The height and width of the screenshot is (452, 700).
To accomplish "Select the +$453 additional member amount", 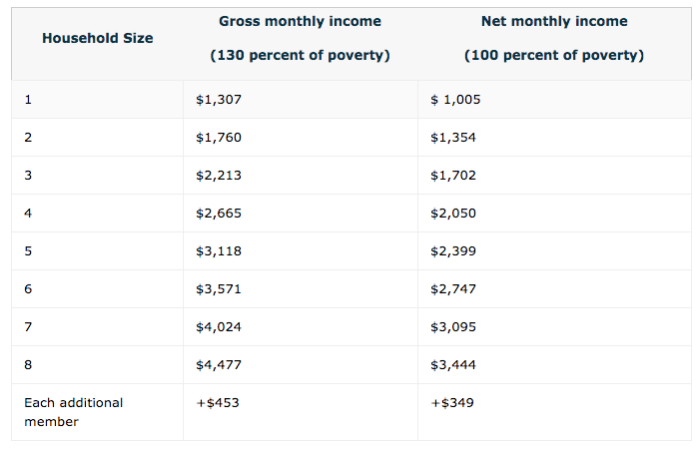I will (x=217, y=402).
